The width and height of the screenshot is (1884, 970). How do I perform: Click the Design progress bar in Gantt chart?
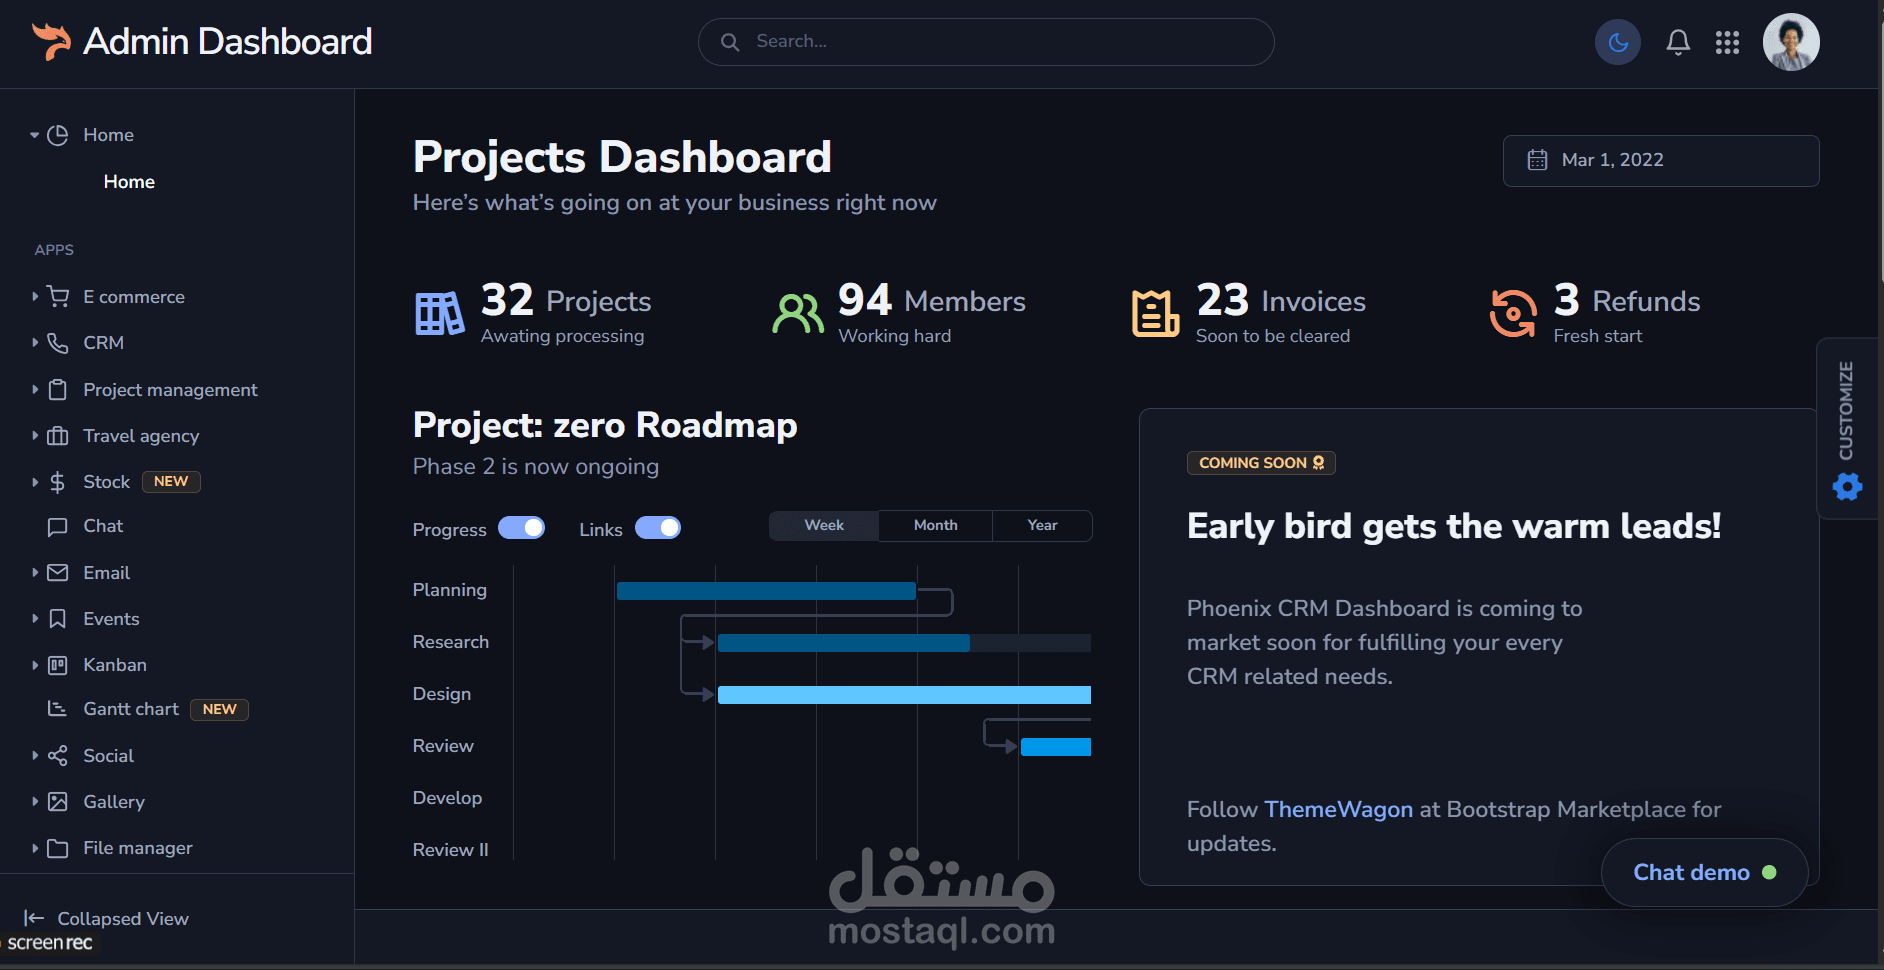tap(903, 694)
